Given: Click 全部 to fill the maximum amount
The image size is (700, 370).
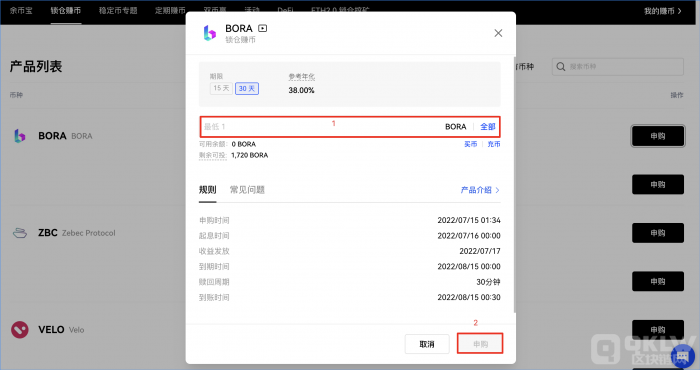Looking at the screenshot, I should point(488,127).
